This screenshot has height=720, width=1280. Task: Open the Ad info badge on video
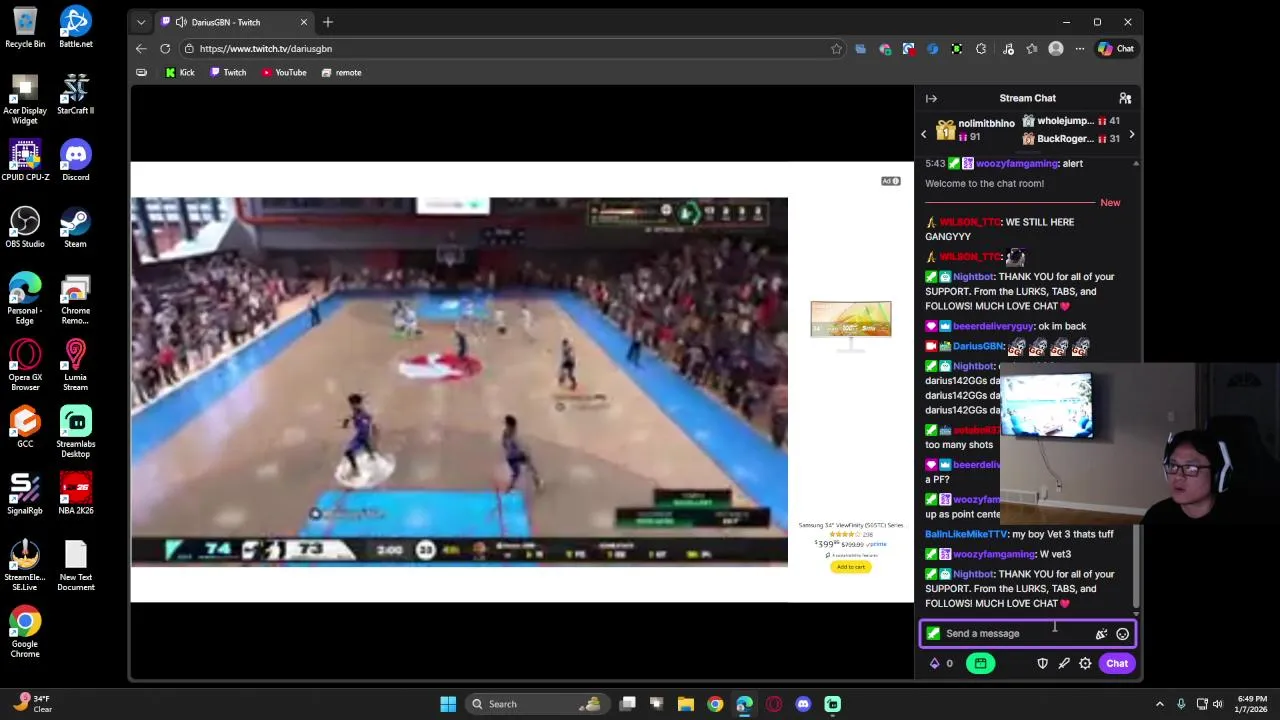click(x=890, y=181)
